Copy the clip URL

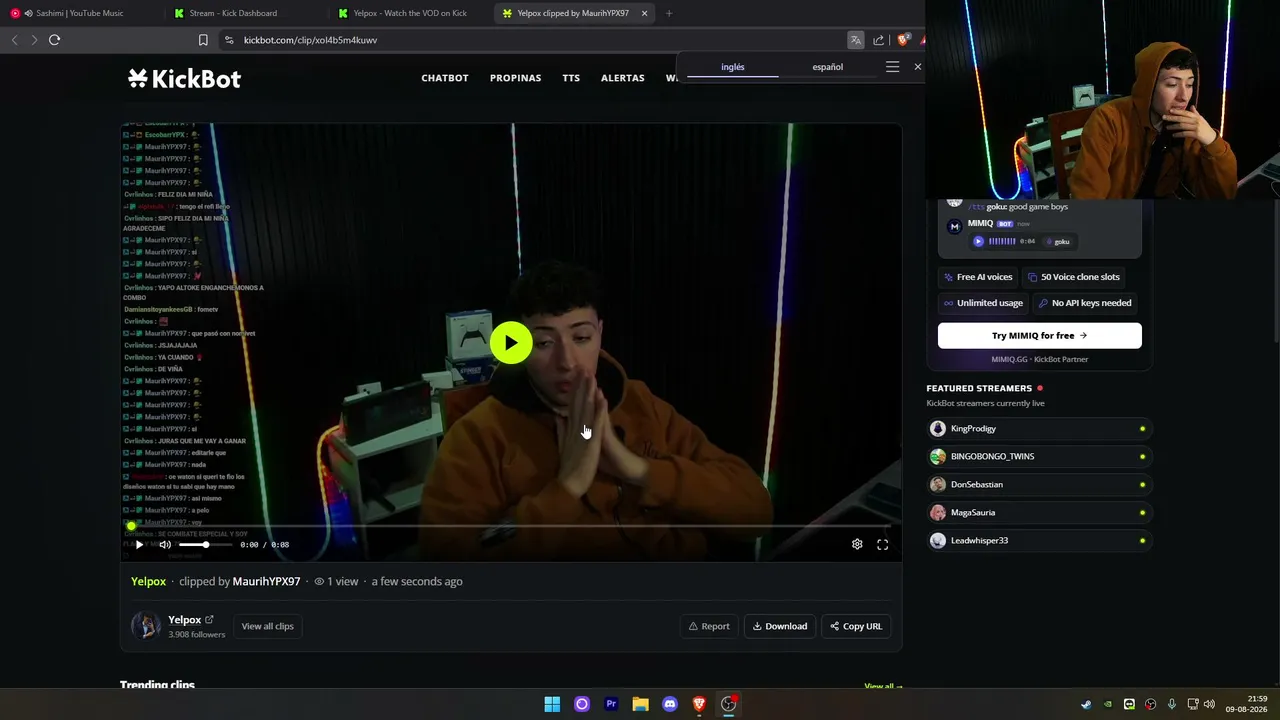coord(856,626)
